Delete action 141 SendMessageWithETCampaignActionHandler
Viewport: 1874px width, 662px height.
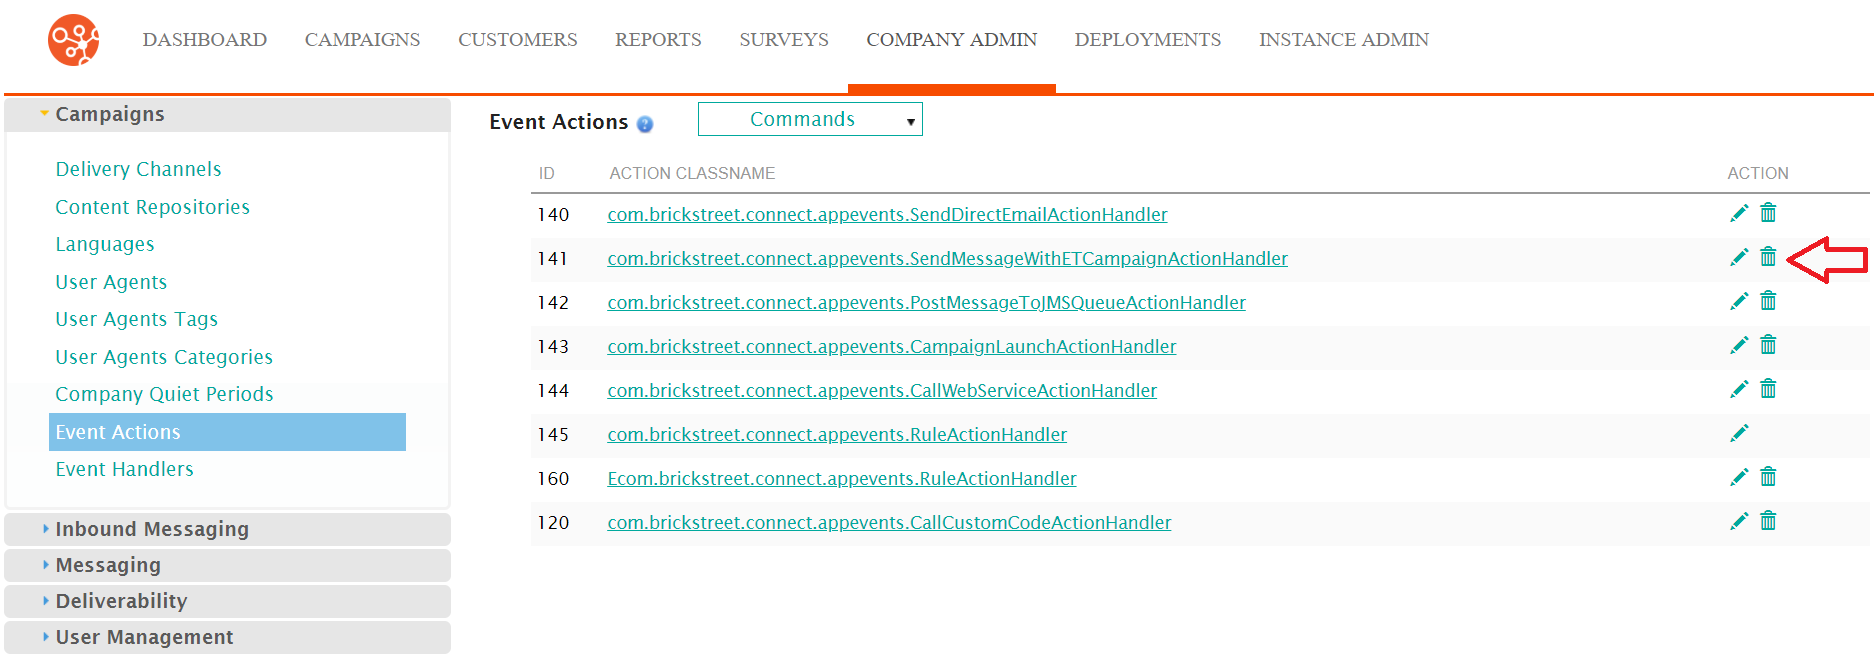pyautogui.click(x=1768, y=257)
